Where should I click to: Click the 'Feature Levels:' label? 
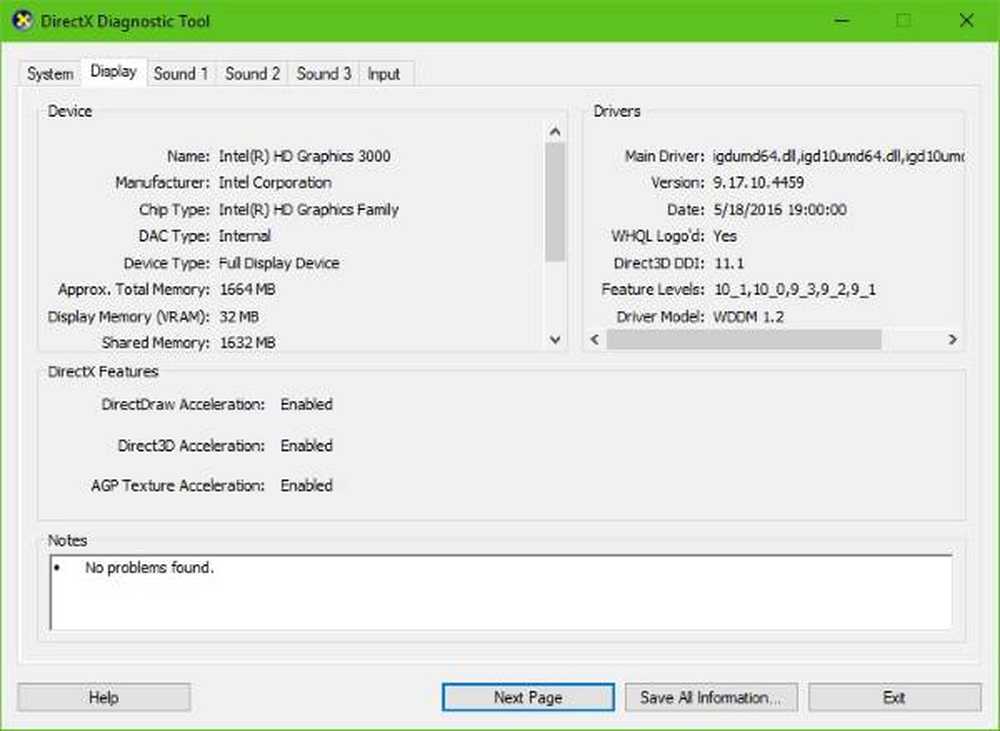pyautogui.click(x=652, y=290)
